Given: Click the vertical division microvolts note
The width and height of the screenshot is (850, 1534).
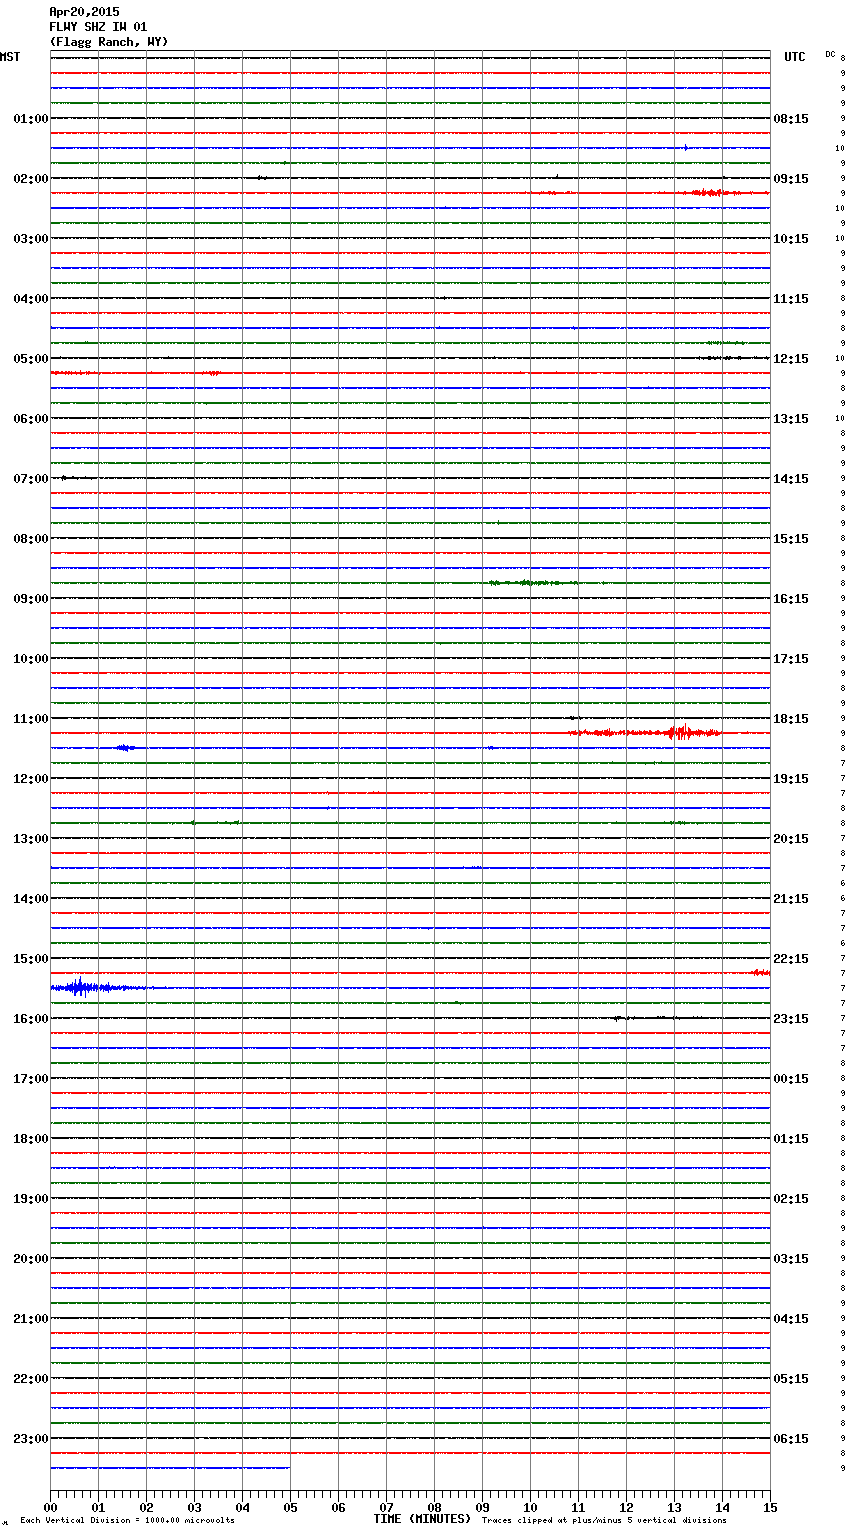Looking at the screenshot, I should [x=127, y=1521].
